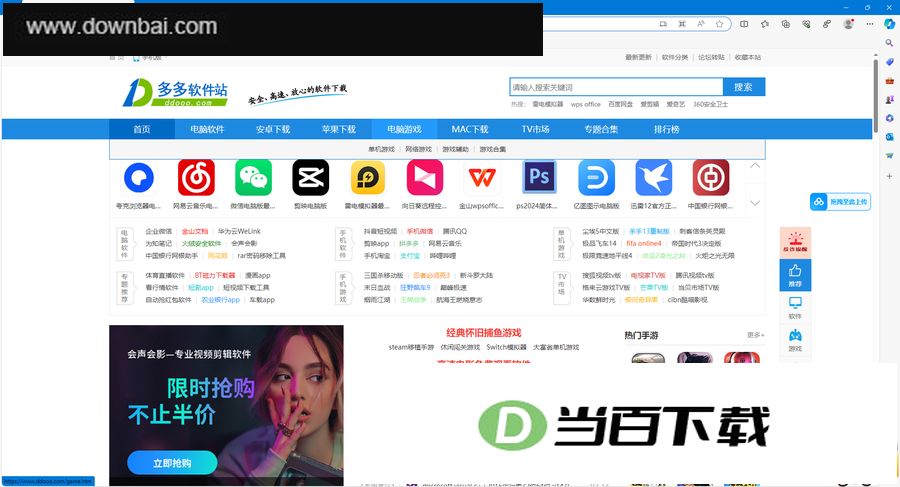Screen dimensions: 900x487
Task: Click the 游戏 gamepad sidebar icon
Action: tap(795, 340)
